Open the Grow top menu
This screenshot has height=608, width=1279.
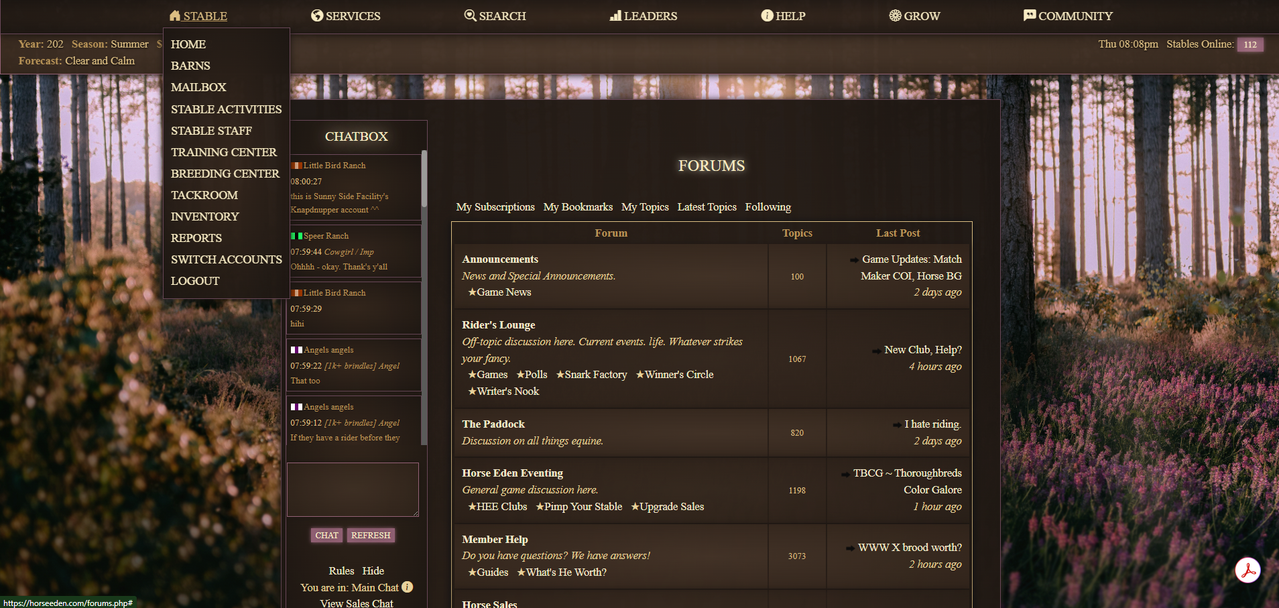914,16
